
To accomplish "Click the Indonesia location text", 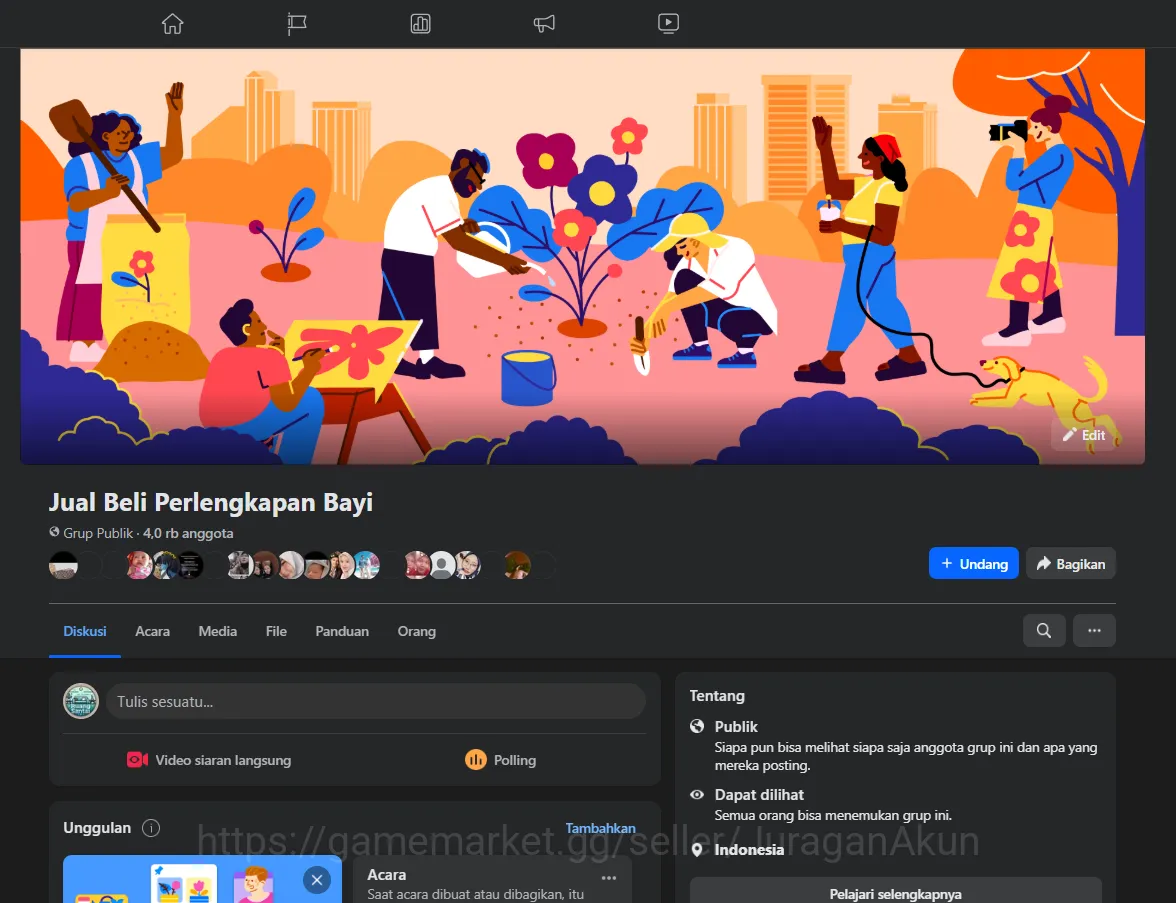I will [748, 850].
